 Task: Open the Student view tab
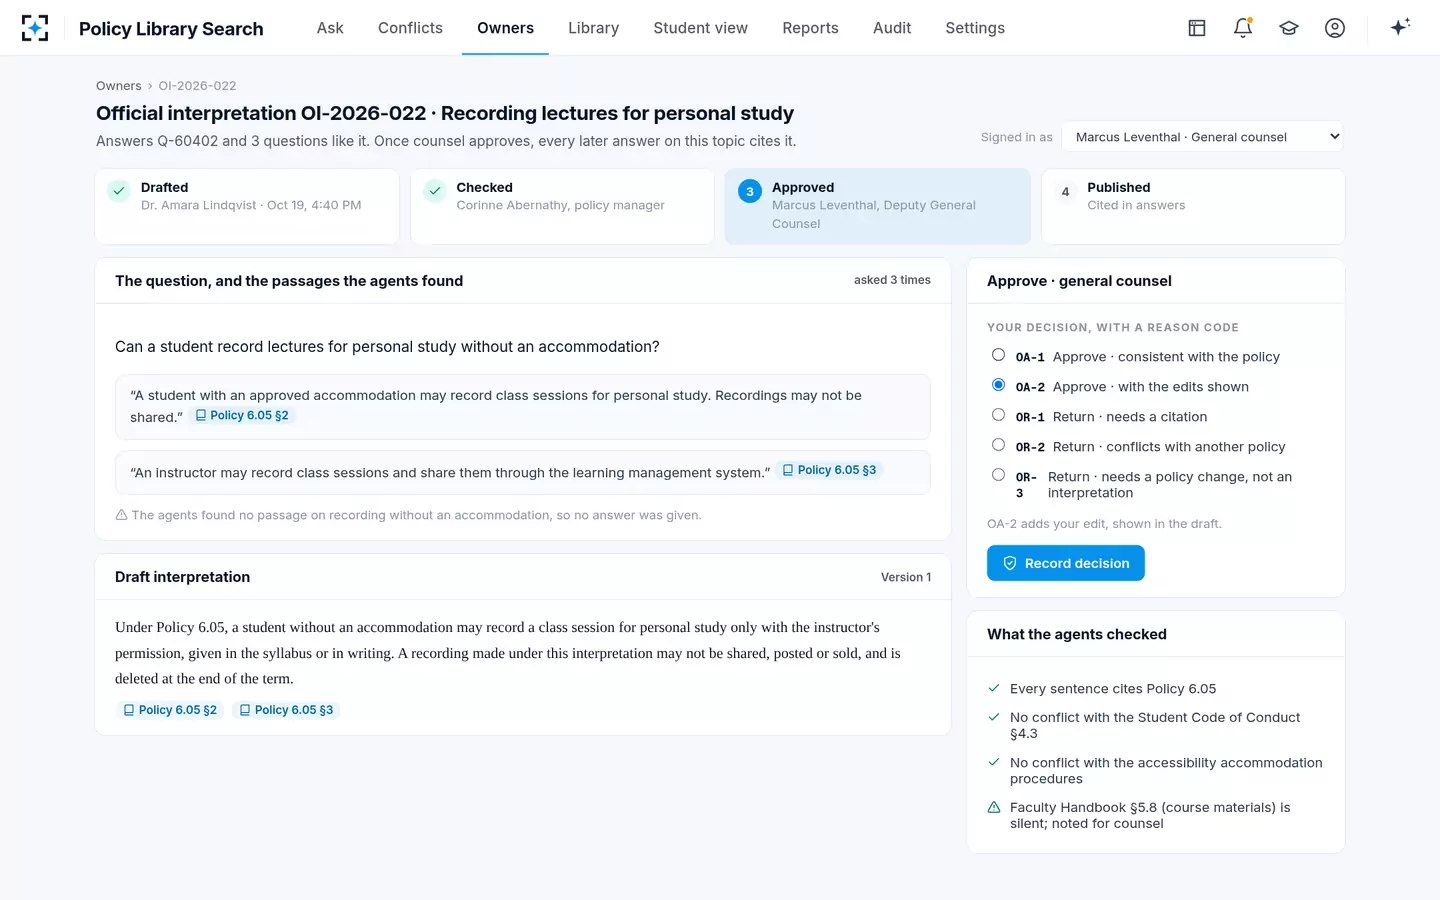tap(700, 28)
